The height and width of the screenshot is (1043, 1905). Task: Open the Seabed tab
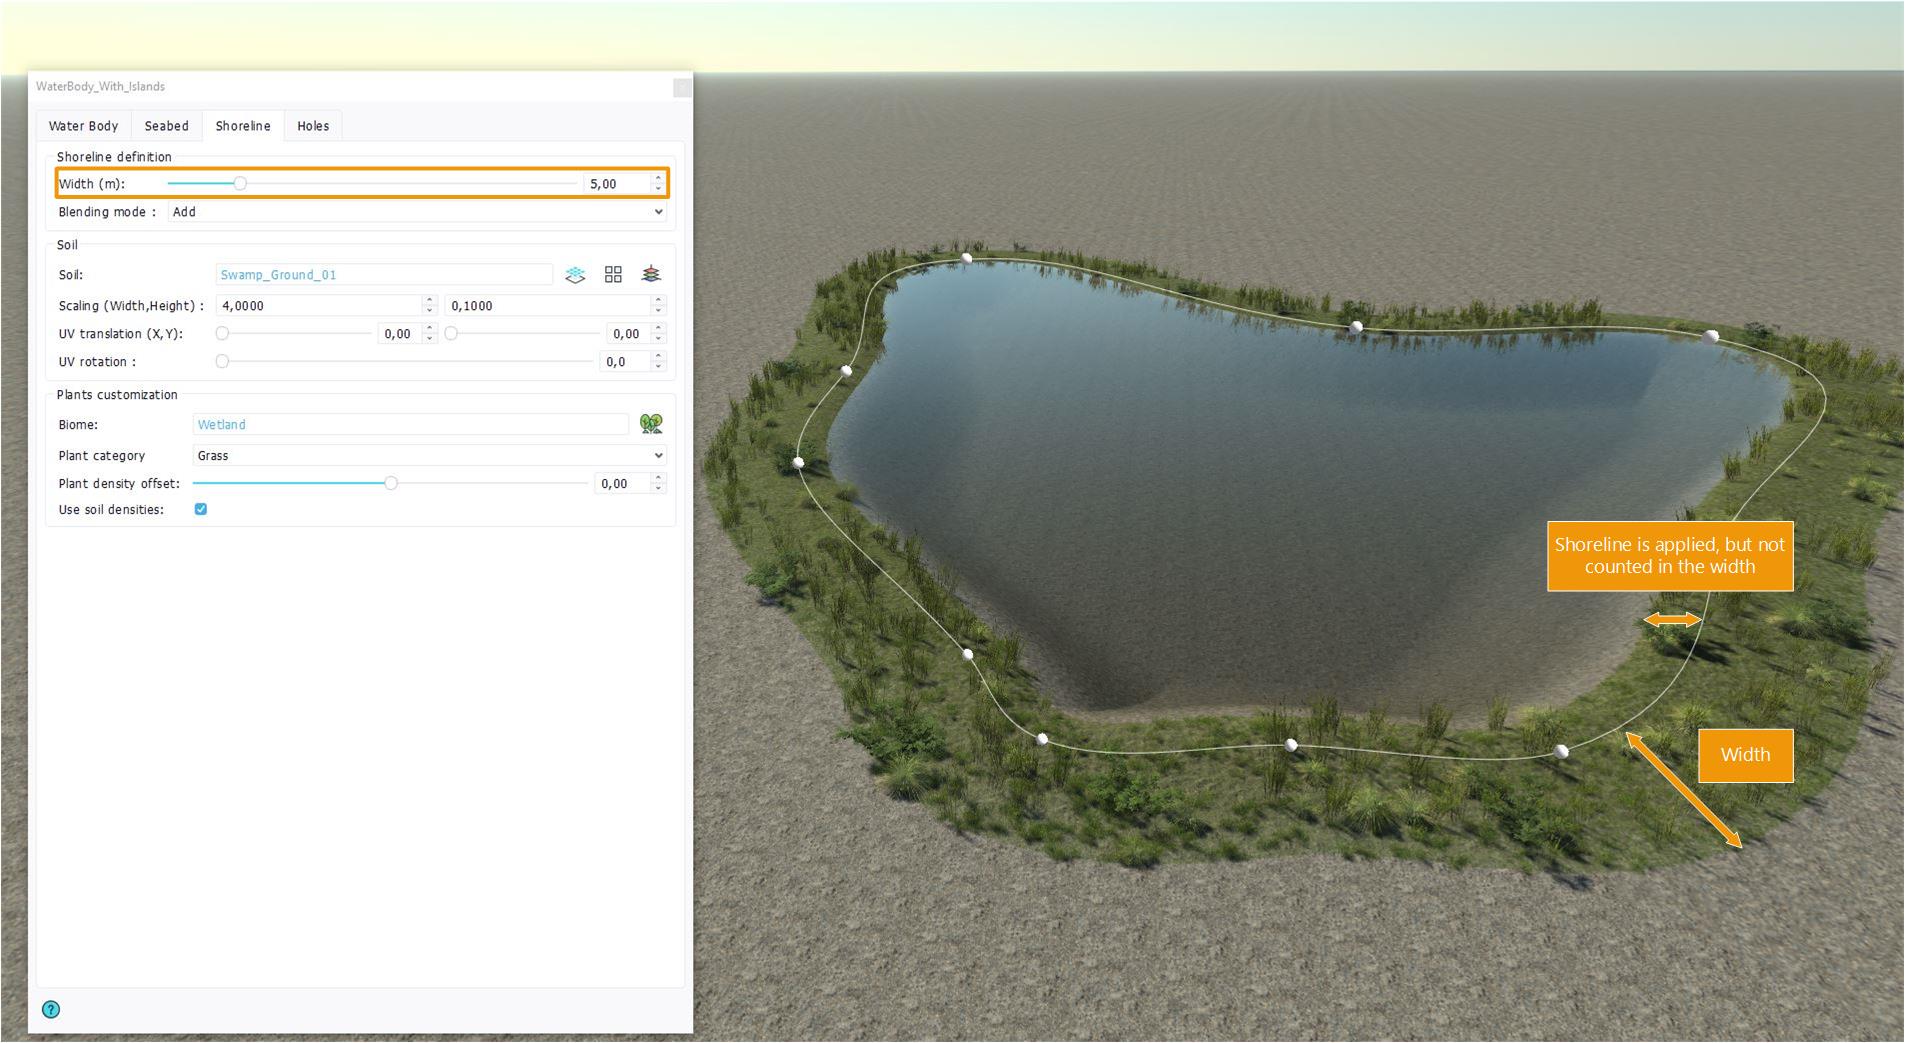(x=166, y=126)
